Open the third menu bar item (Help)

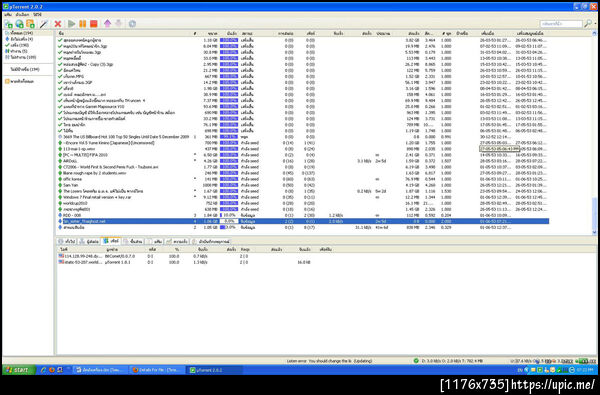click(37, 15)
